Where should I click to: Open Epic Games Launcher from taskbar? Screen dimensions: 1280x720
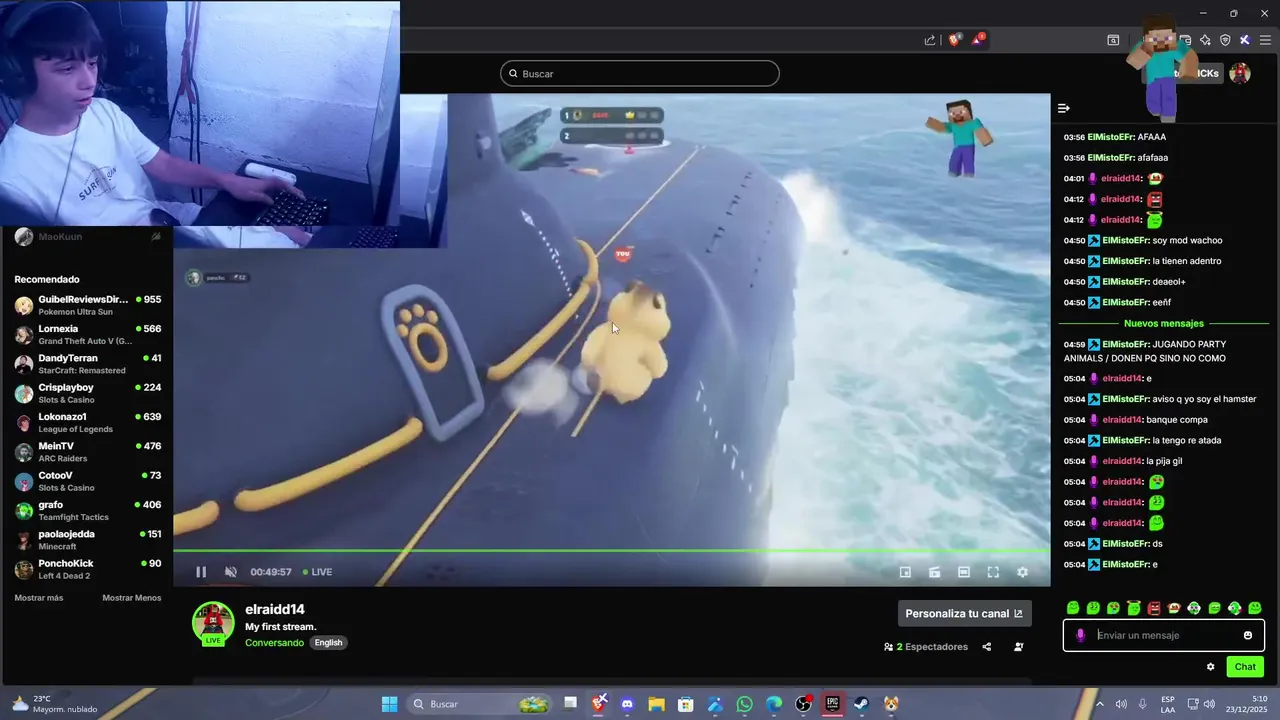[832, 704]
